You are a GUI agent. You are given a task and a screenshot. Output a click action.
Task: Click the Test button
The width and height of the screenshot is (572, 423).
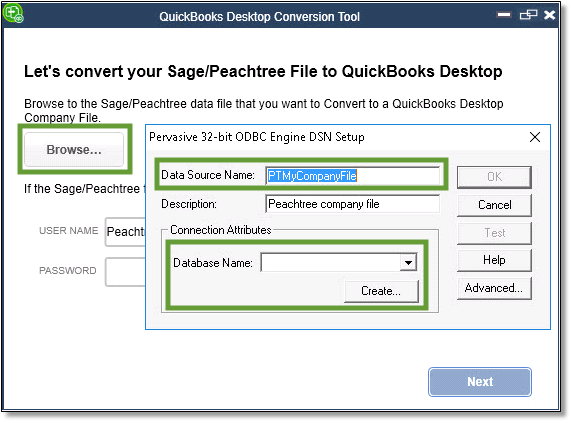pos(494,233)
